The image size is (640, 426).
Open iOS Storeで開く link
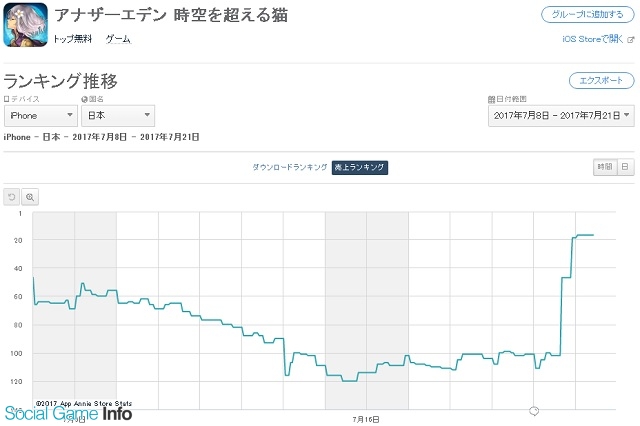593,39
